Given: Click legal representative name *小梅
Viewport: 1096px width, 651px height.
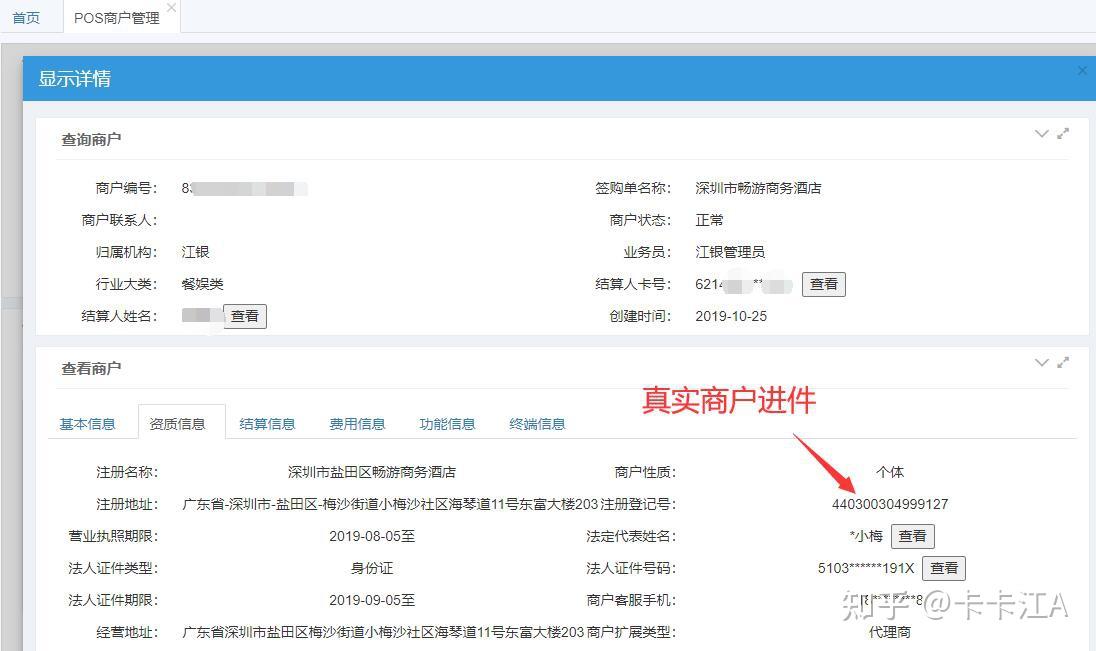Looking at the screenshot, I should tap(866, 536).
